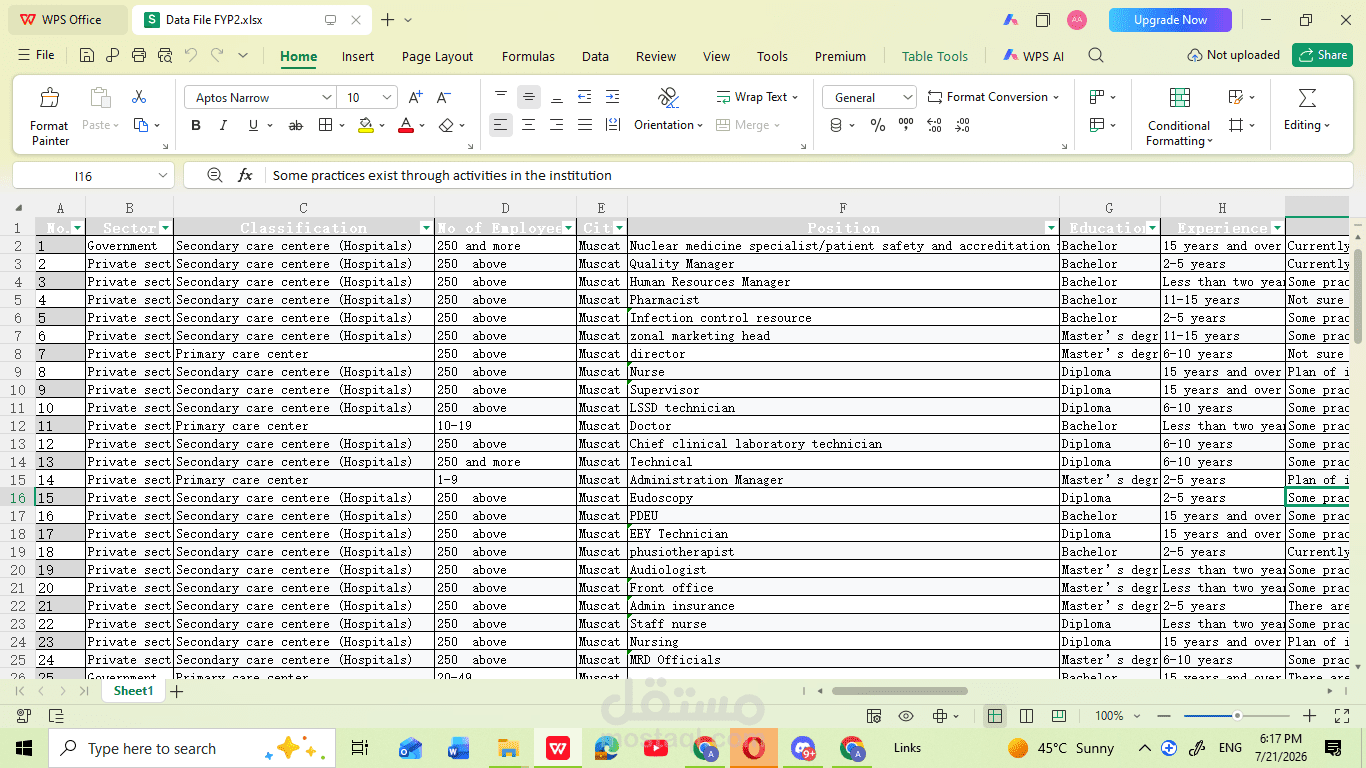Screen dimensions: 1366x768
Task: Click the justify alignment icon
Action: (x=585, y=125)
